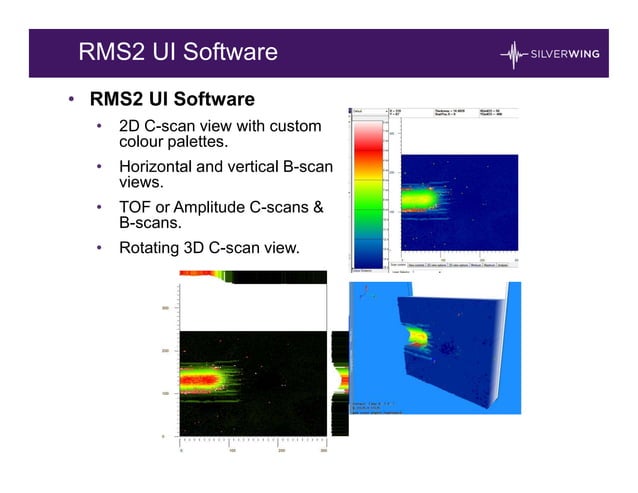Open the Default colour palette dropdown
Image resolution: width=638 pixels, height=493 pixels.
369,111
